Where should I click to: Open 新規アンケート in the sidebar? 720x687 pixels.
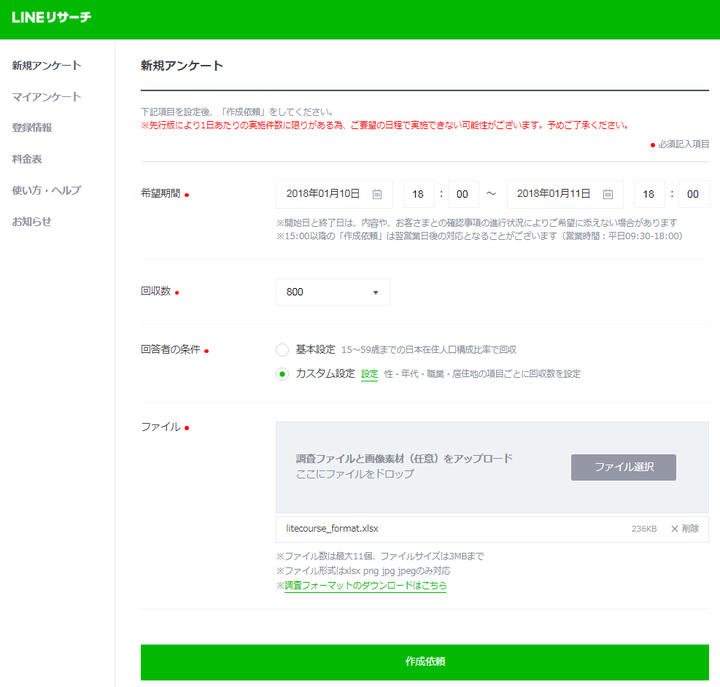click(x=47, y=66)
